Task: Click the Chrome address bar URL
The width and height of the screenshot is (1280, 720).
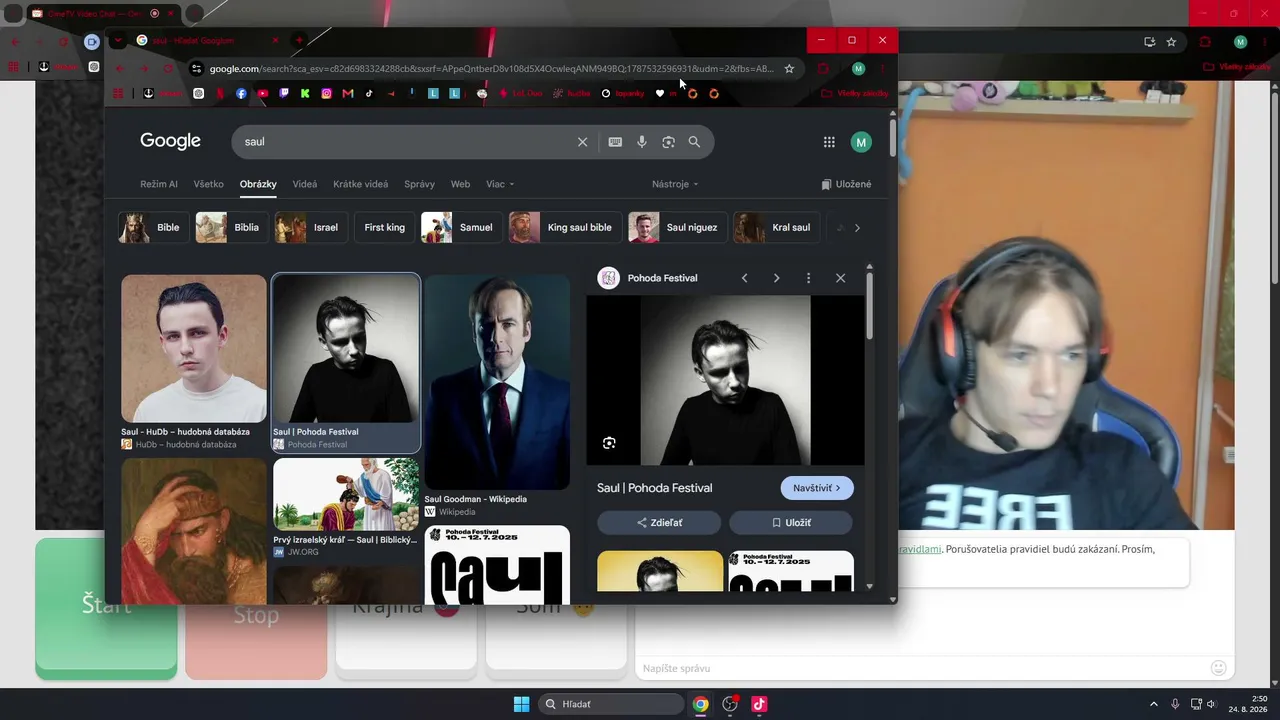Action: point(490,69)
